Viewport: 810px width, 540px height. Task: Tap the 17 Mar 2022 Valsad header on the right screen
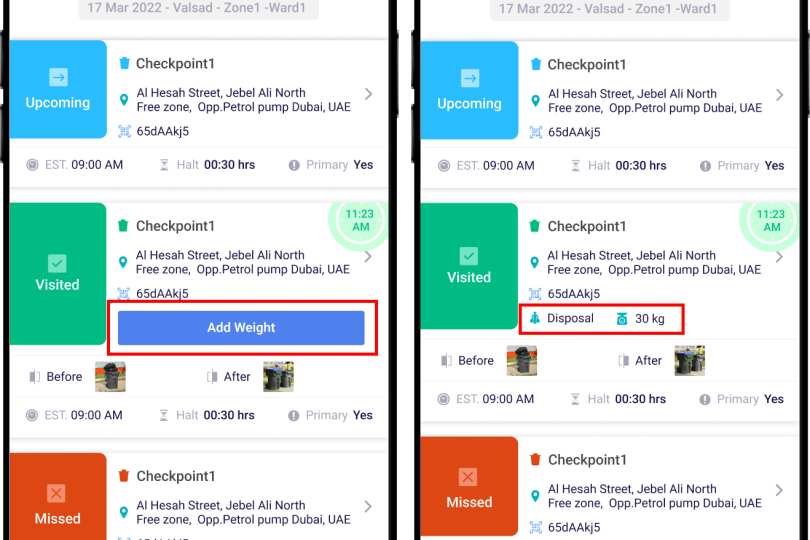click(608, 9)
